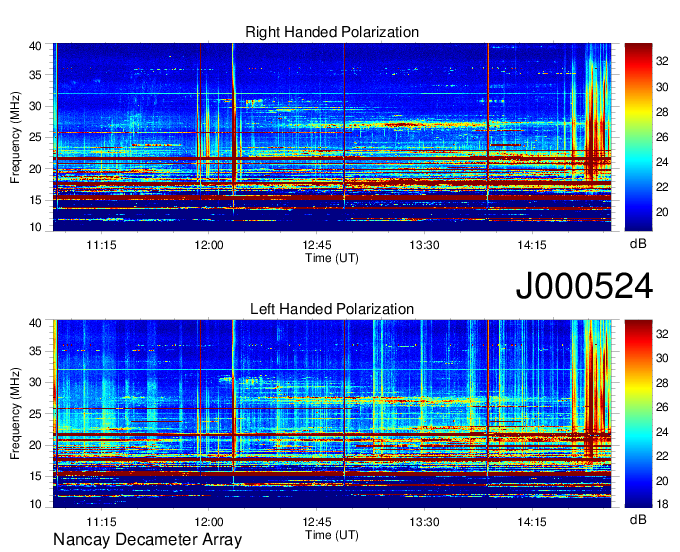Click the 30 MHz tick label on the upper plot
The image size is (680, 552).
(35, 106)
